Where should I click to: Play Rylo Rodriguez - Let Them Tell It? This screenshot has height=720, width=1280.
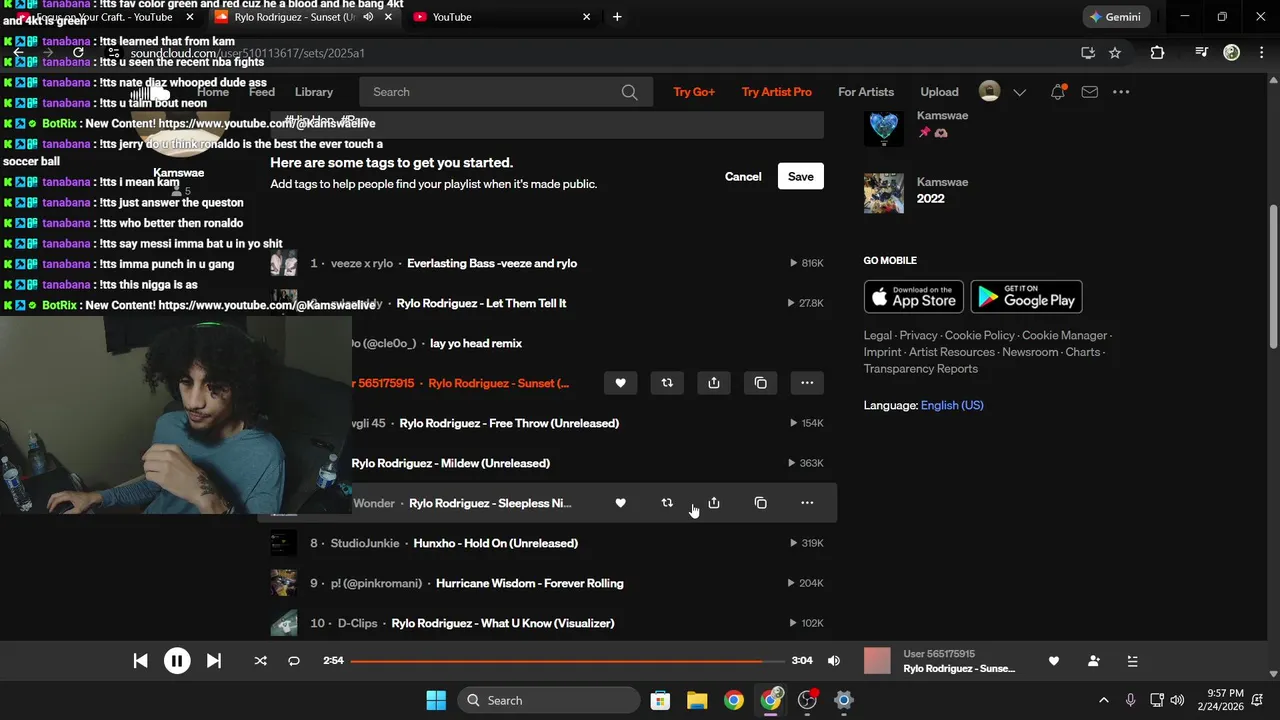[x=482, y=304]
